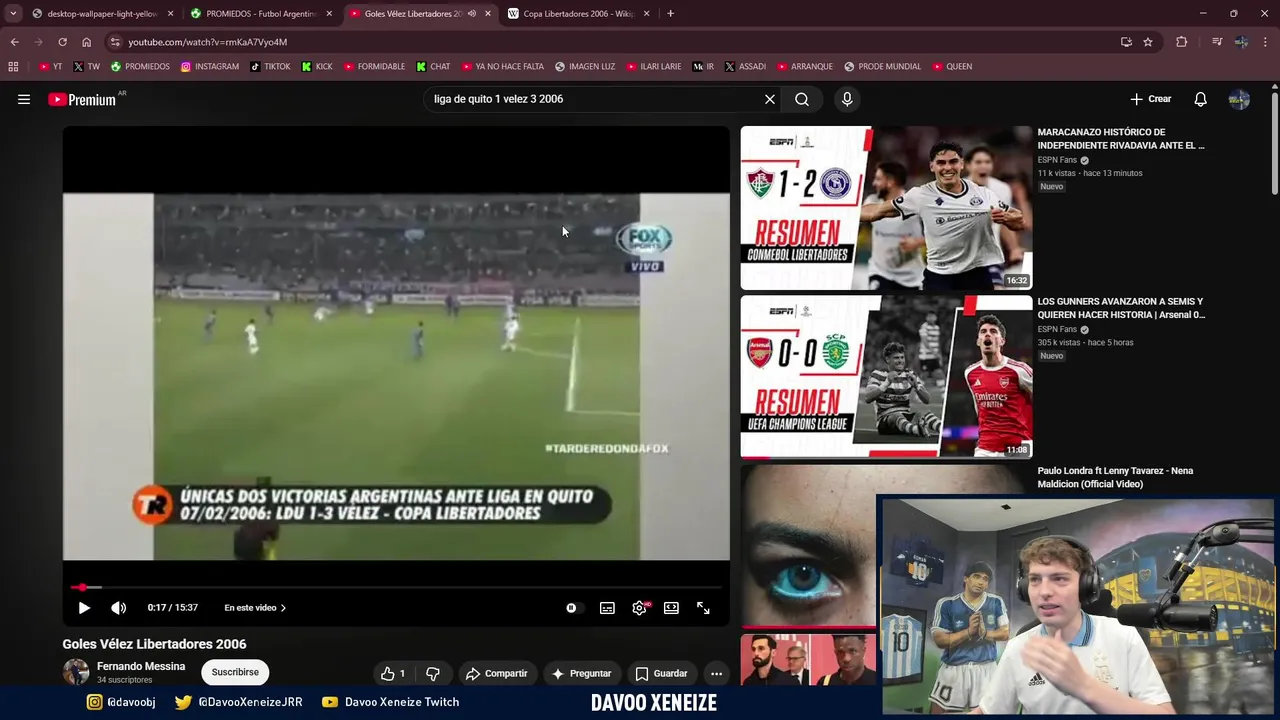Close the PROMIEDOS tab

329,14
